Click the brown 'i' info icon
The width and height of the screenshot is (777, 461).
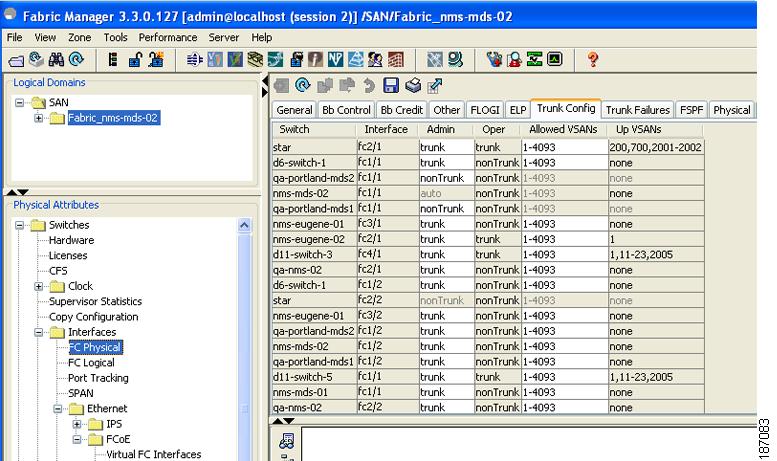[x=316, y=59]
